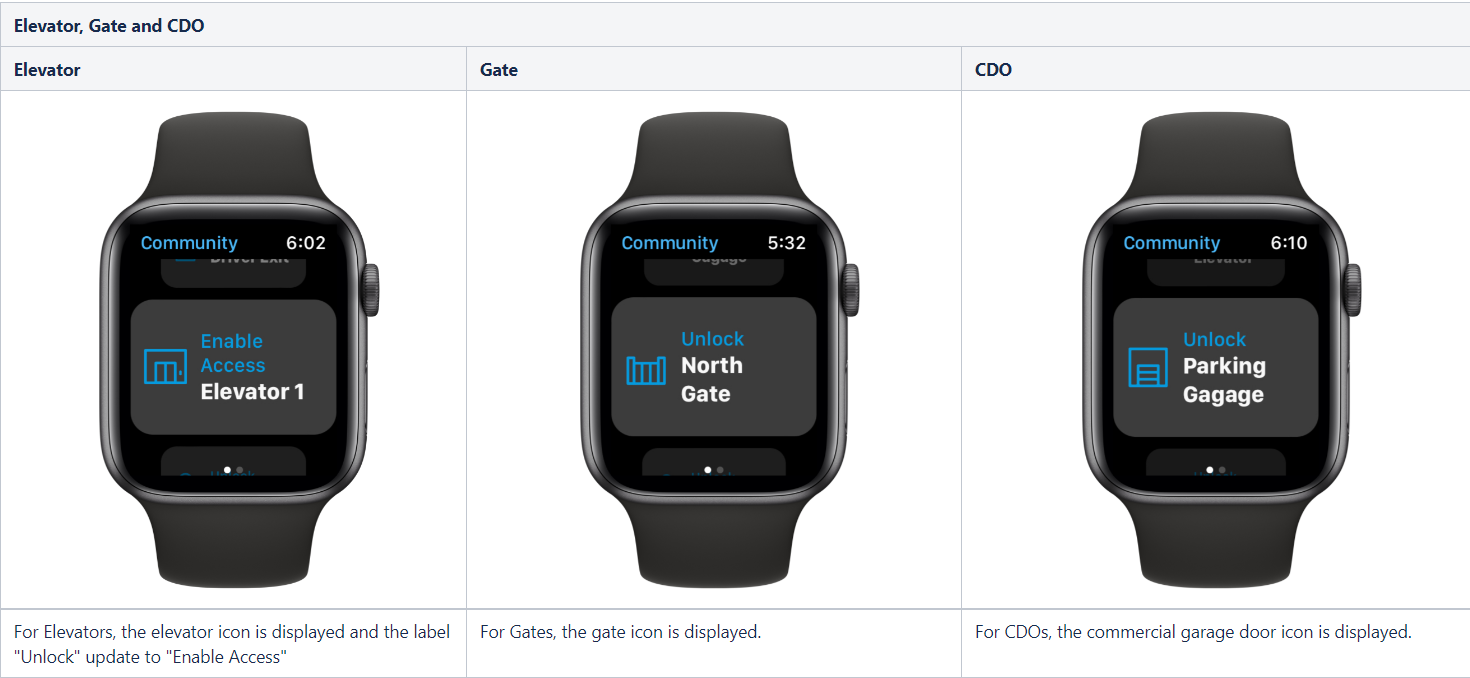Tap Community label on Gate watch
Viewport: 1470px width, 678px height.
[x=670, y=243]
